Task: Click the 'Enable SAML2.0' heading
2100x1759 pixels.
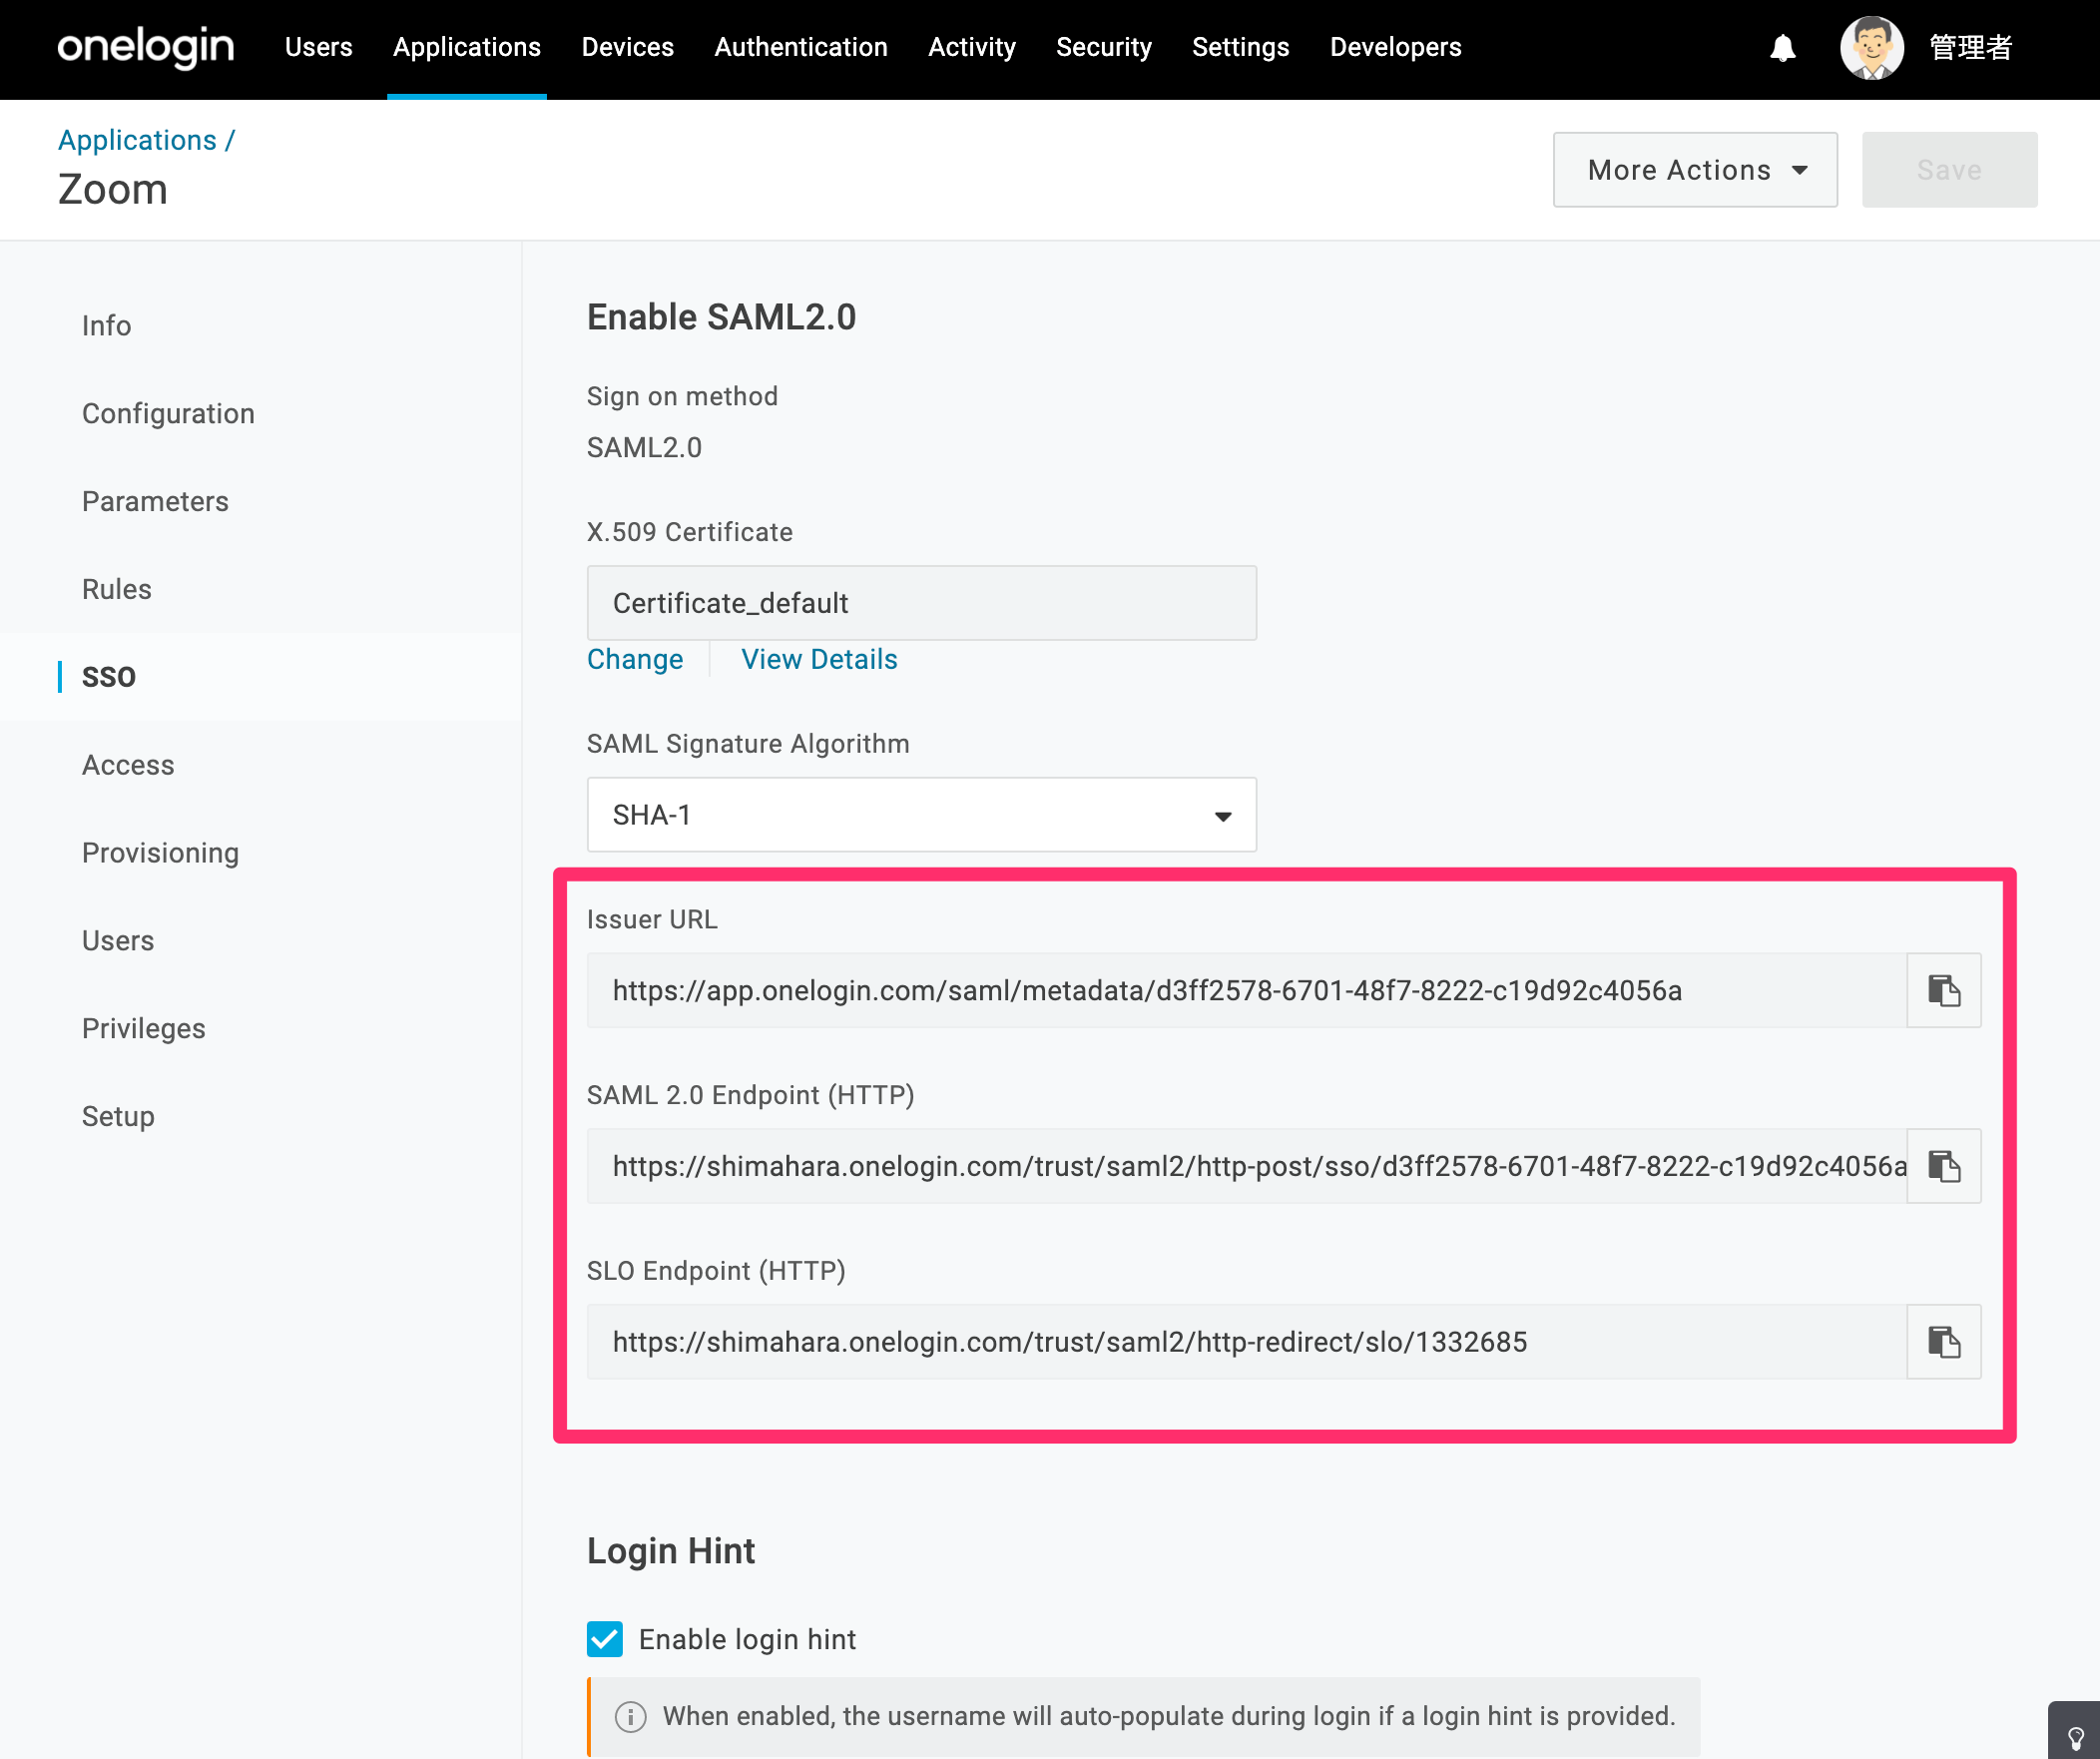Action: [x=721, y=318]
